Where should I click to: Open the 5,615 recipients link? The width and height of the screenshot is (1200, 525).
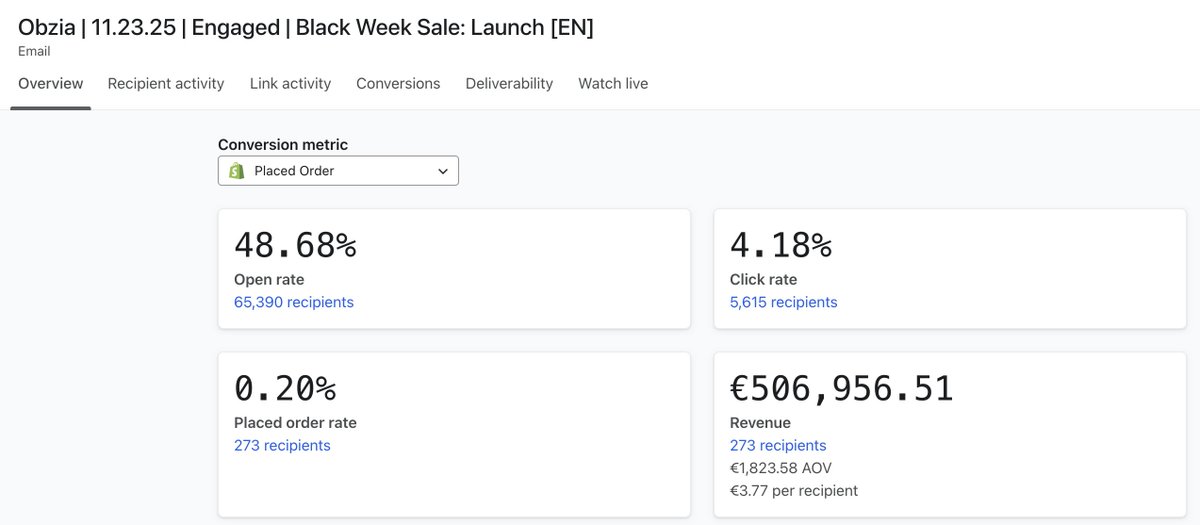click(x=784, y=302)
